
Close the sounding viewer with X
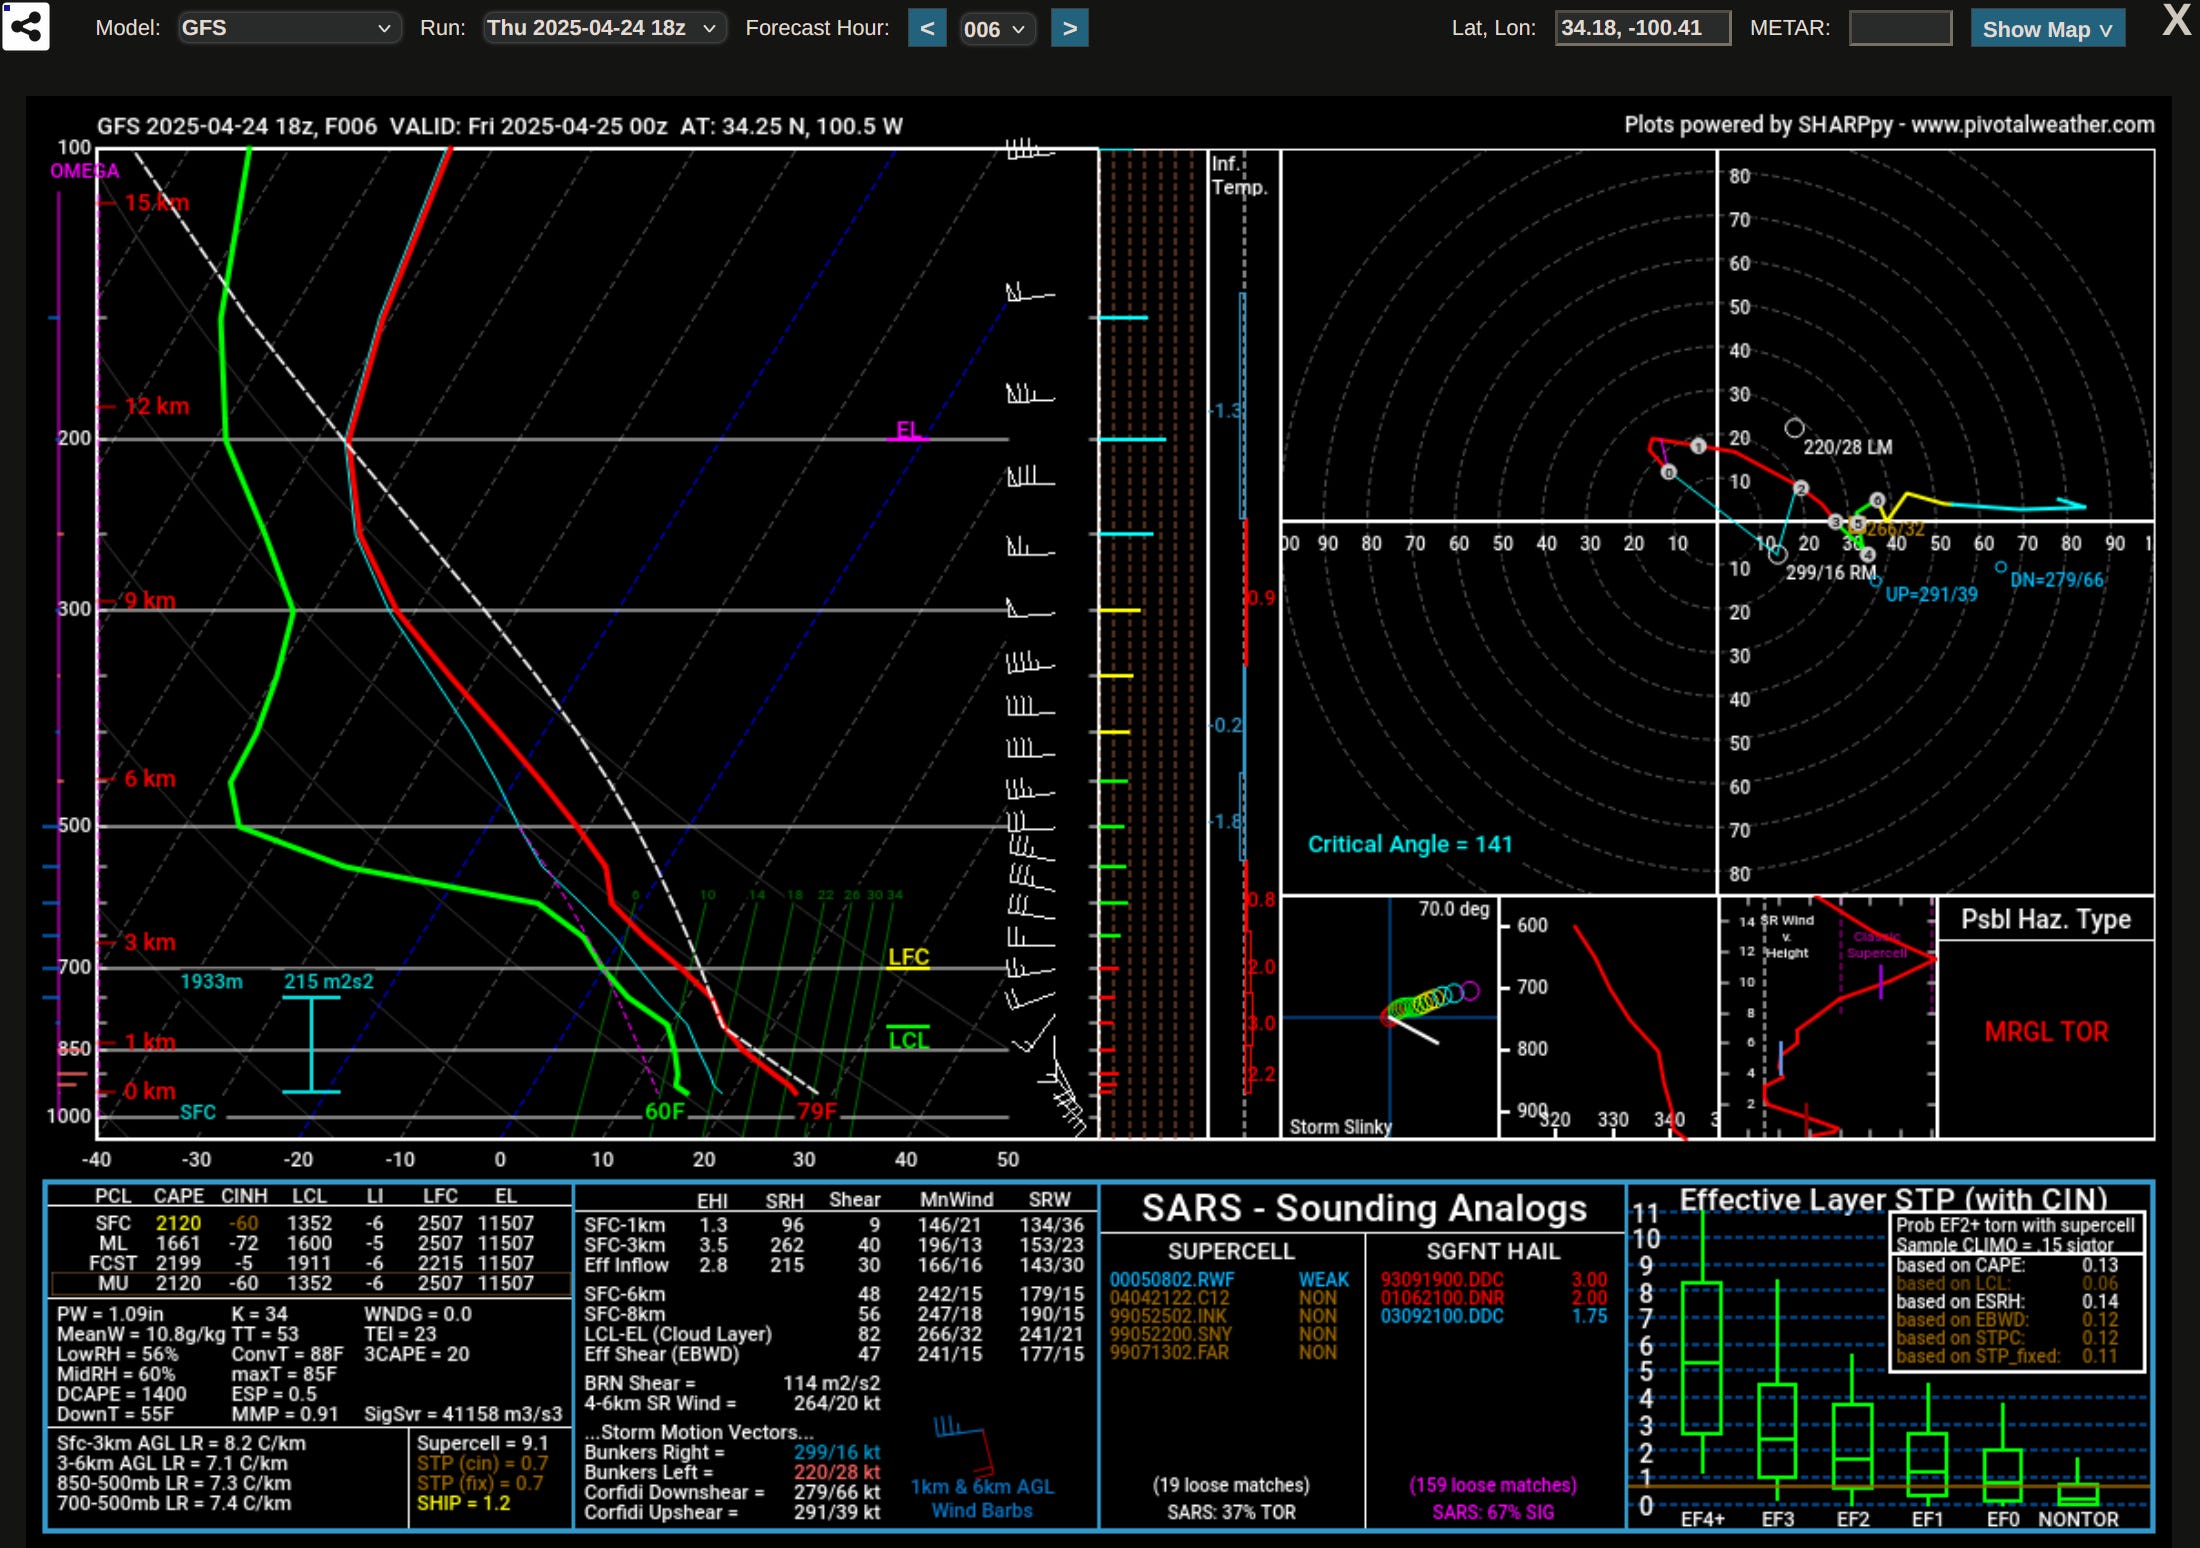coord(2176,21)
